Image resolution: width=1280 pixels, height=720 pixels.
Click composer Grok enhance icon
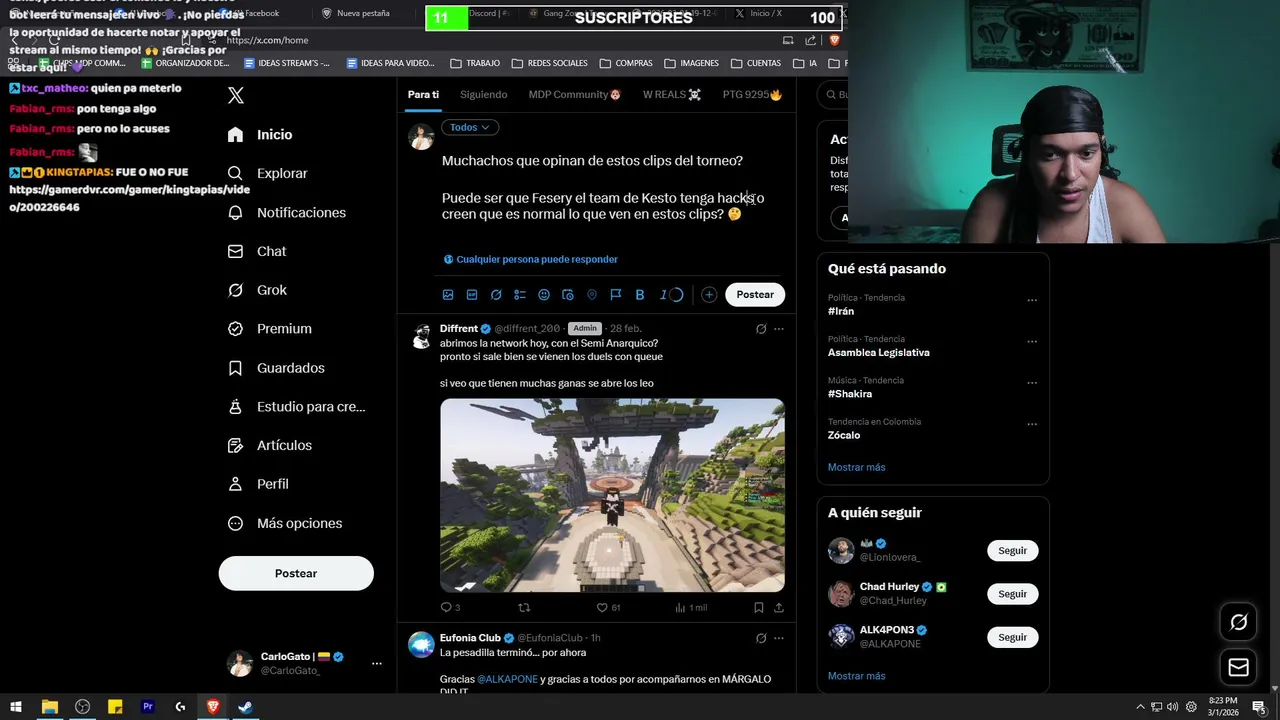(x=496, y=294)
